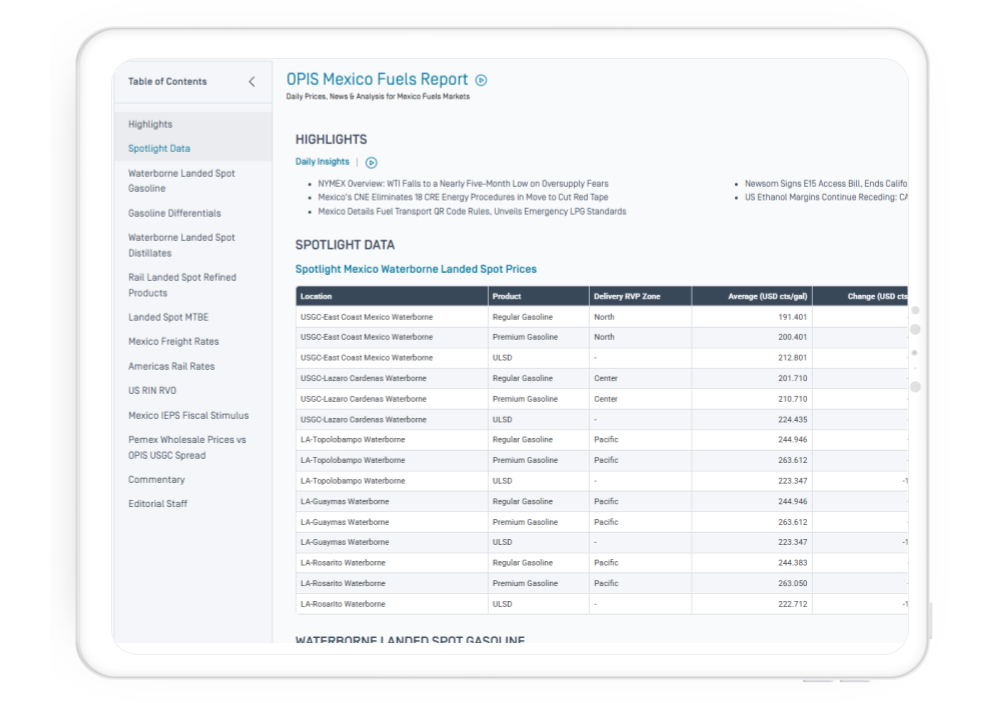Jump to the Commentary section
1000x703 pixels.
tap(156, 480)
